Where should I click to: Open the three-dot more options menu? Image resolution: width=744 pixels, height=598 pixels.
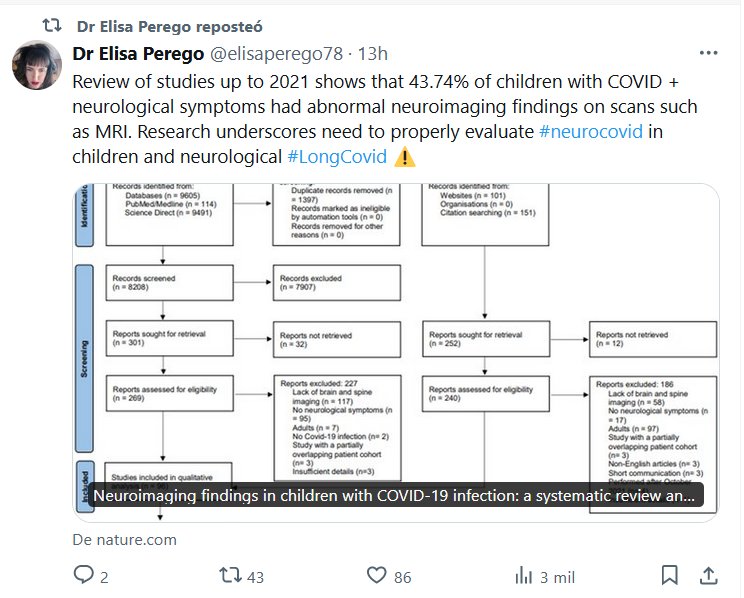(x=708, y=53)
